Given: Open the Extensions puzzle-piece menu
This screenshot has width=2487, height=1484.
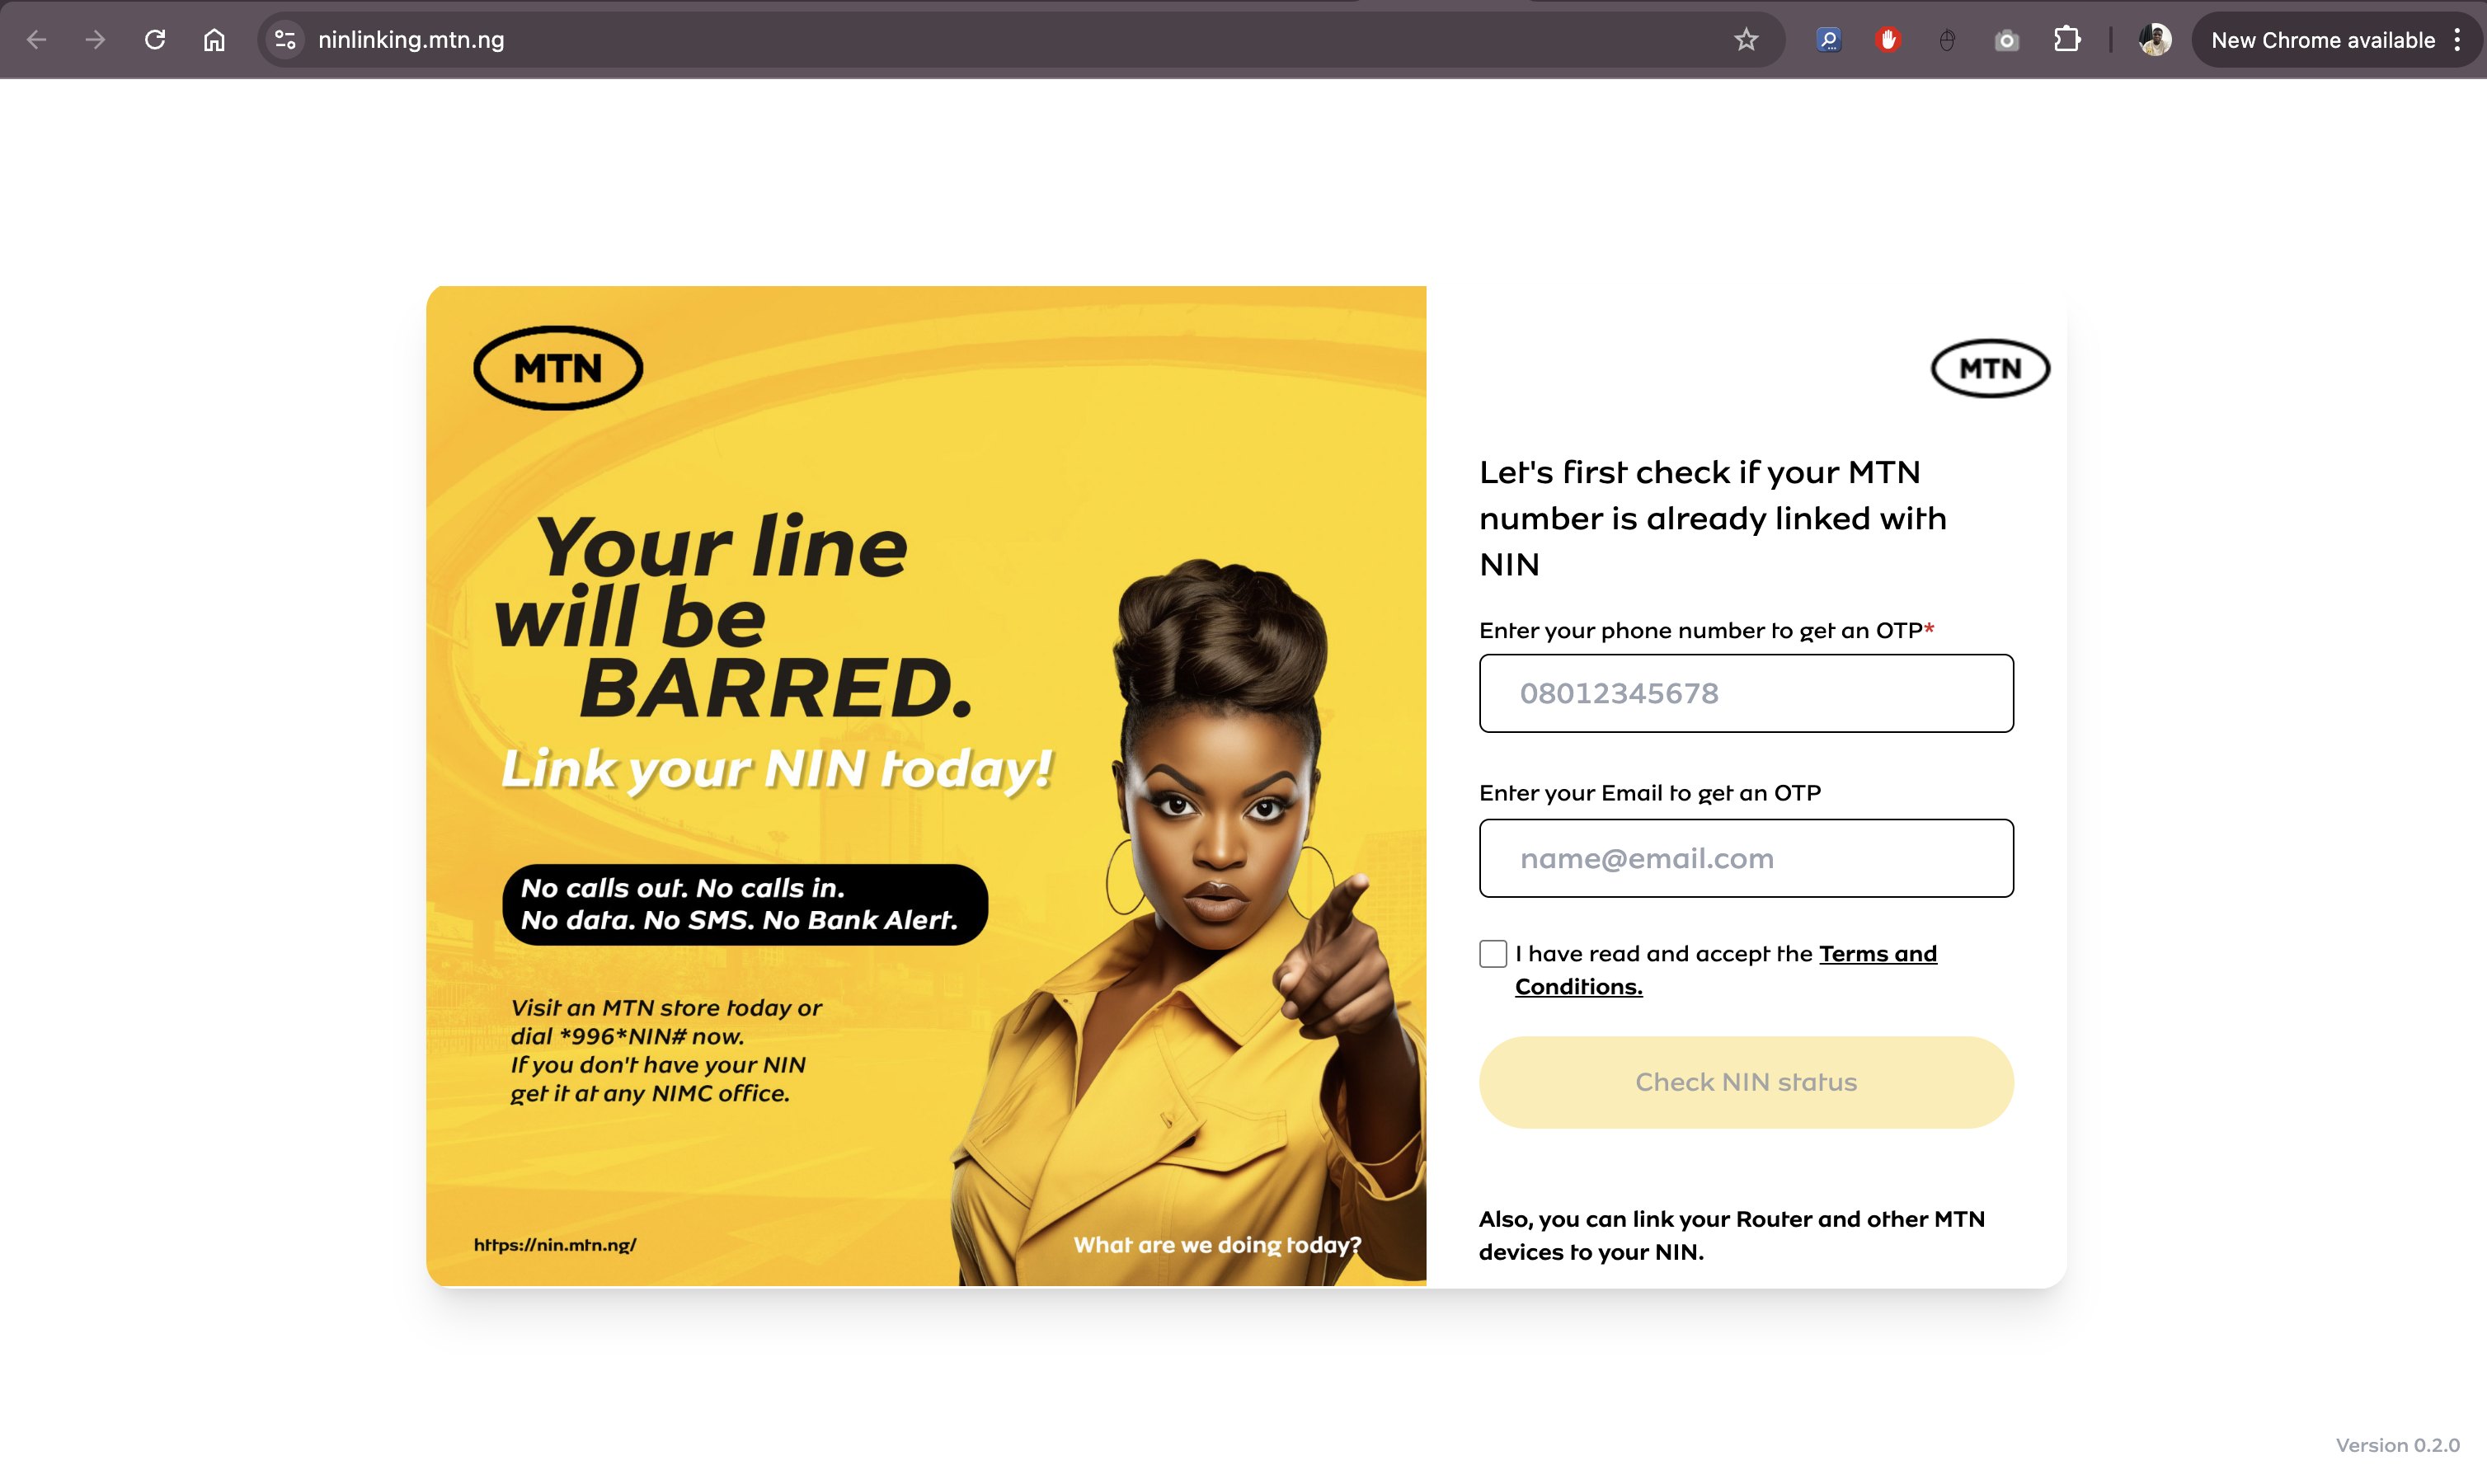Looking at the screenshot, I should pyautogui.click(x=2067, y=40).
